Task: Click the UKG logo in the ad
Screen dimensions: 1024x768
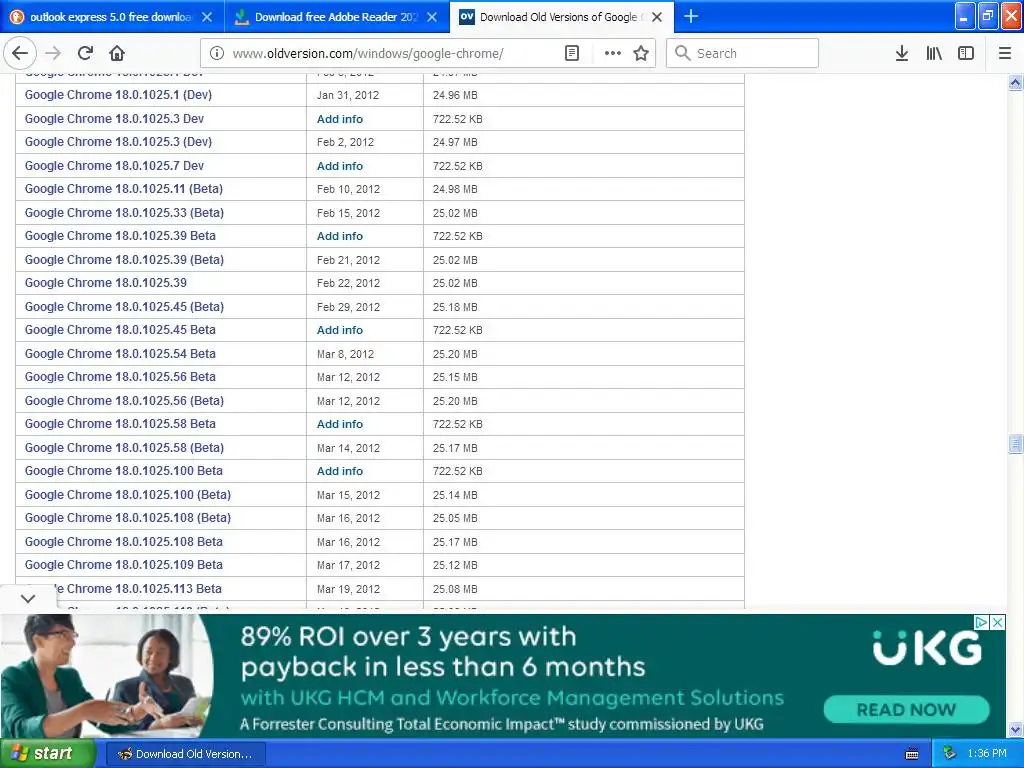Action: 927,648
